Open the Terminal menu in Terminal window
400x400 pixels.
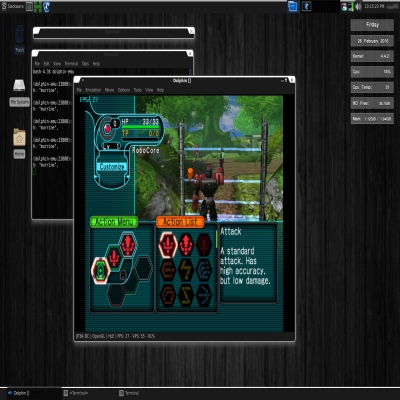point(71,63)
